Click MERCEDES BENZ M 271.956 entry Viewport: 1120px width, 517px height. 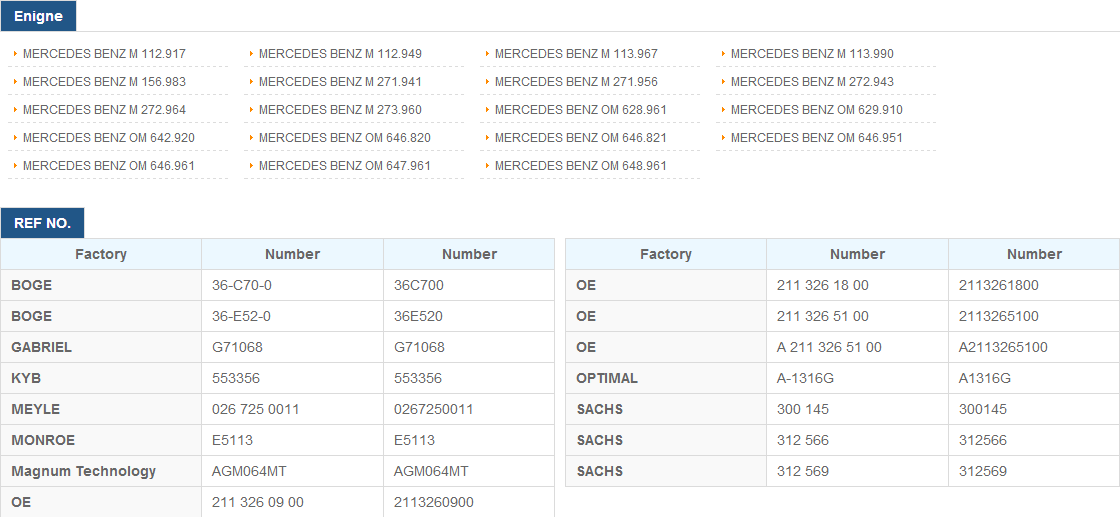pyautogui.click(x=576, y=81)
